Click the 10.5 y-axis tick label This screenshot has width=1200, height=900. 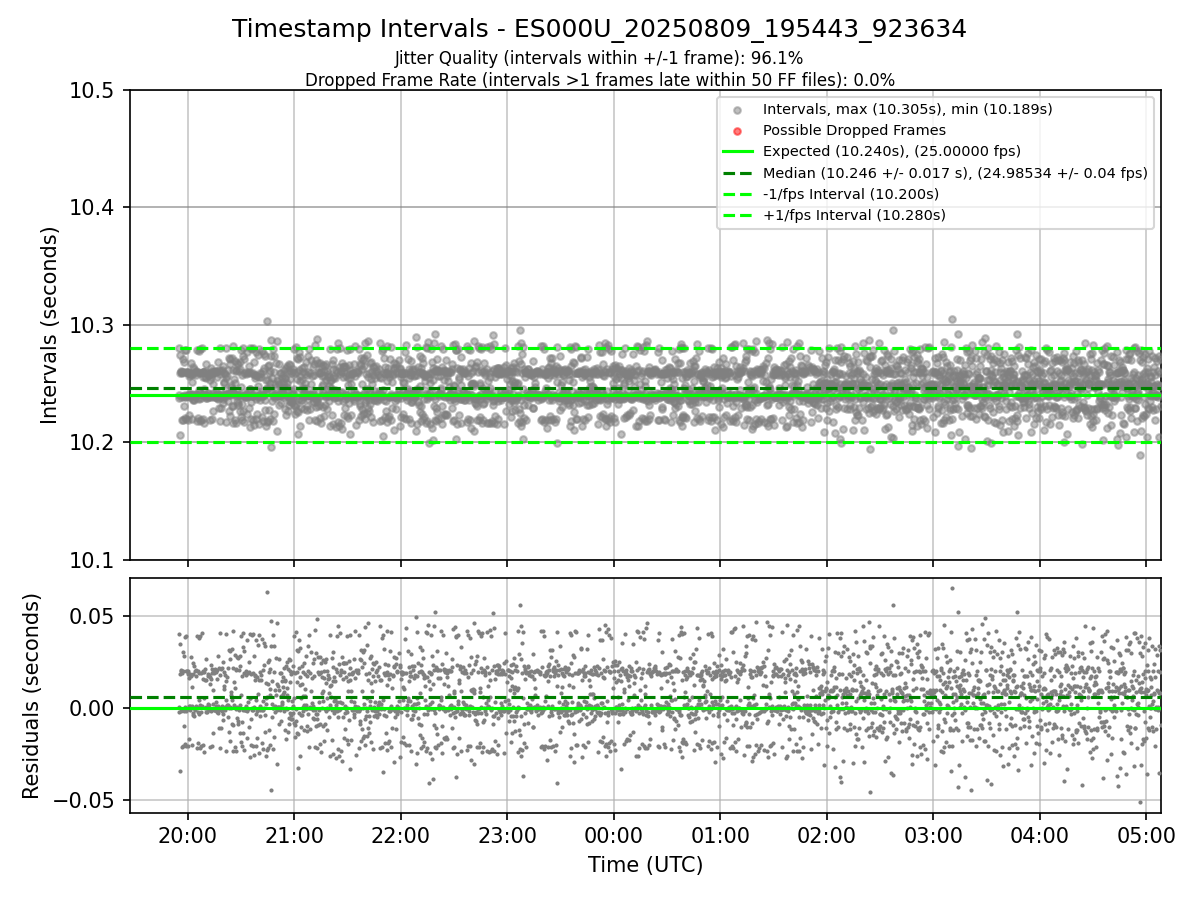point(94,91)
